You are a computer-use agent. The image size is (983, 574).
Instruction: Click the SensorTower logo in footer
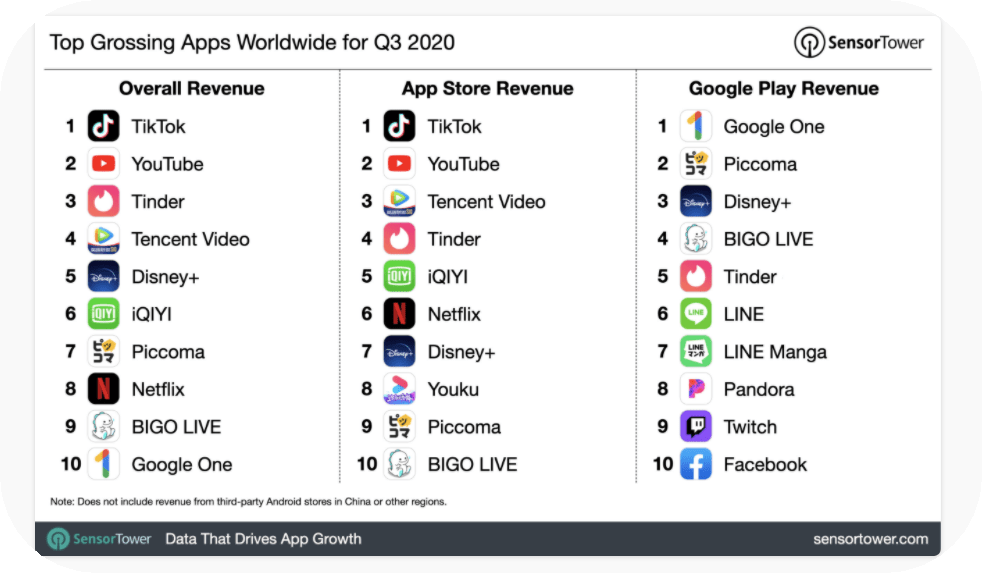point(99,539)
